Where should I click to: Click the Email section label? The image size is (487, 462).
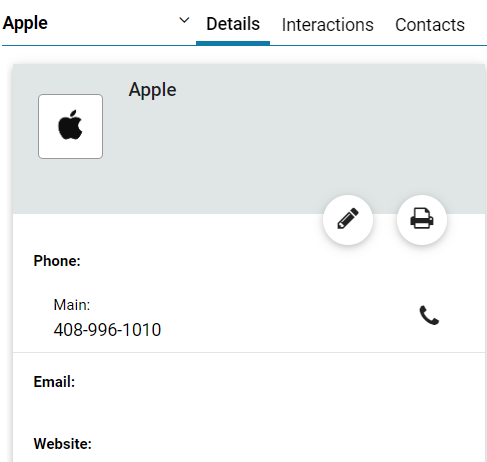(54, 382)
